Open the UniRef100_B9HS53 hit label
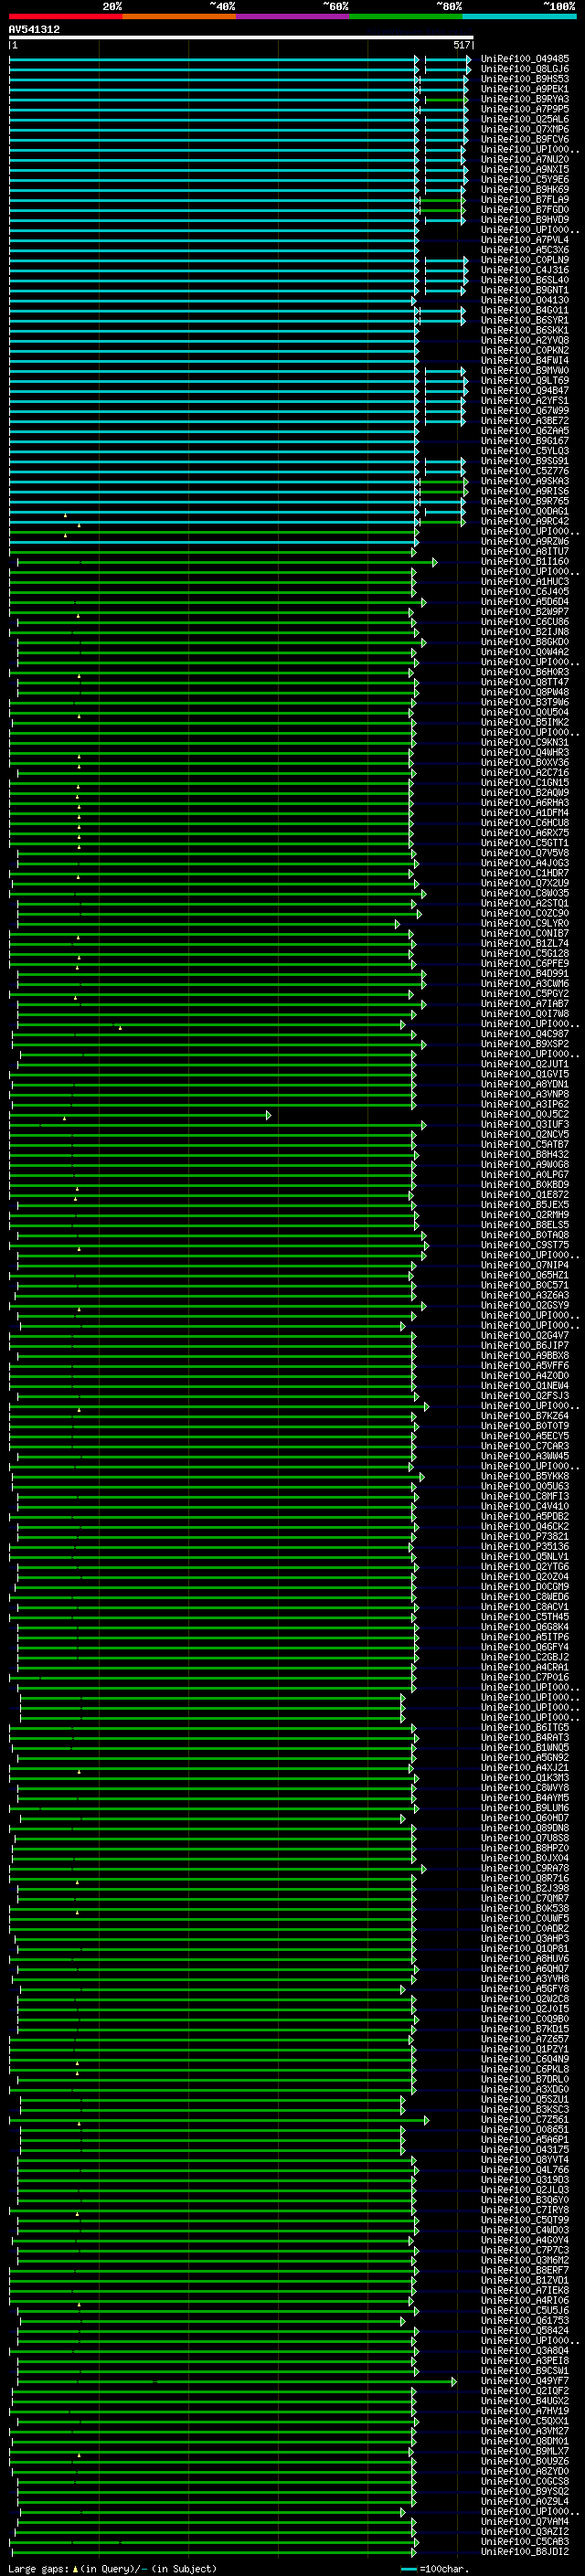585x2576 pixels. click(x=525, y=79)
